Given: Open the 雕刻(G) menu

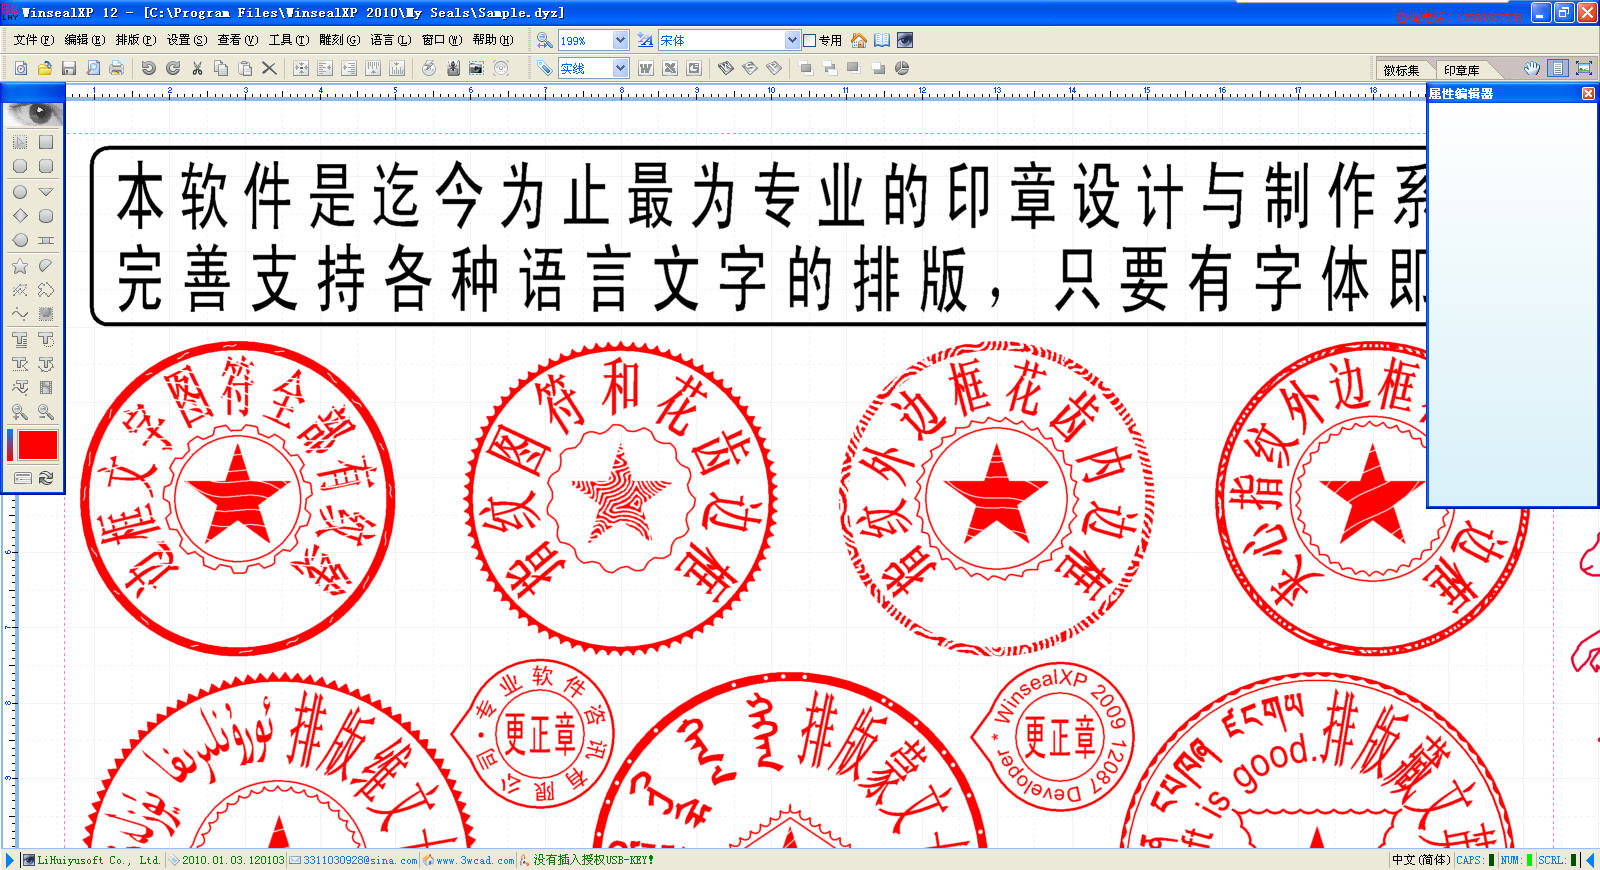Looking at the screenshot, I should point(340,40).
